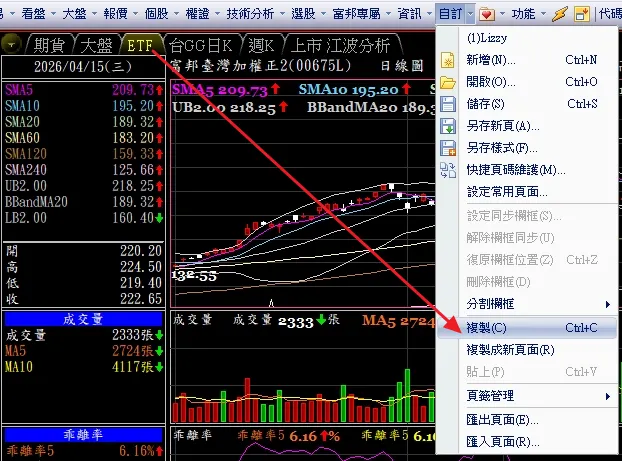Click the 新增(N) new page icon

(448, 60)
